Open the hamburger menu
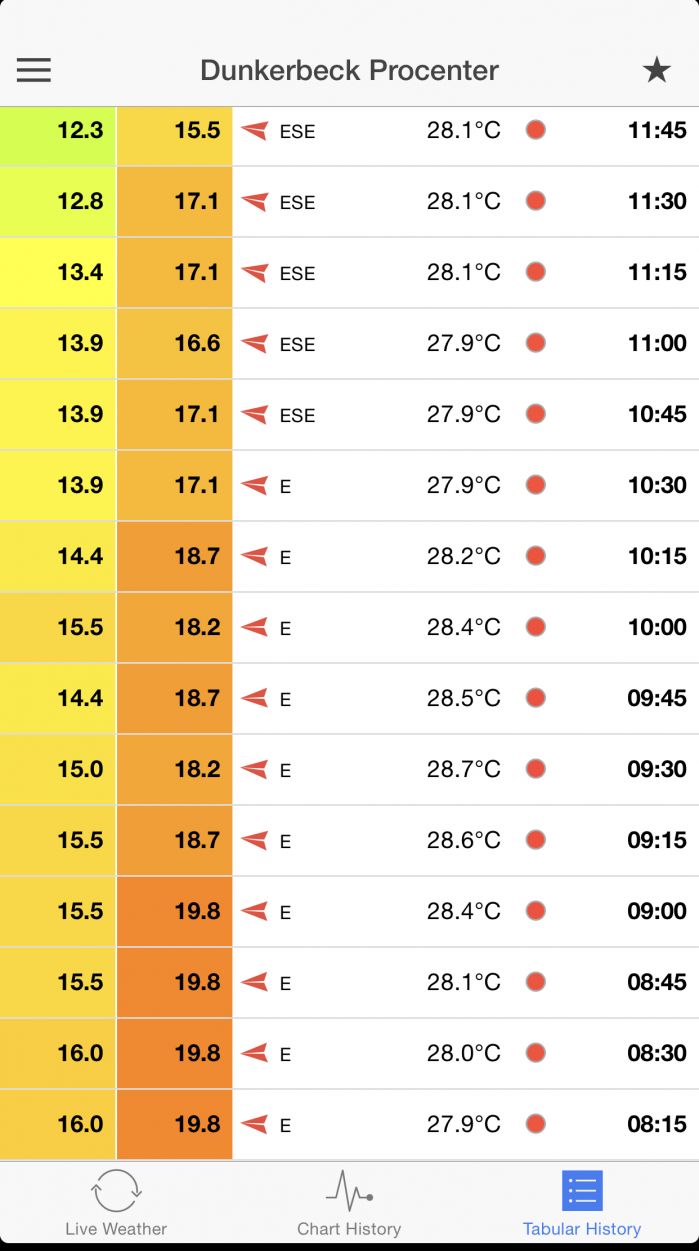 click(x=34, y=70)
